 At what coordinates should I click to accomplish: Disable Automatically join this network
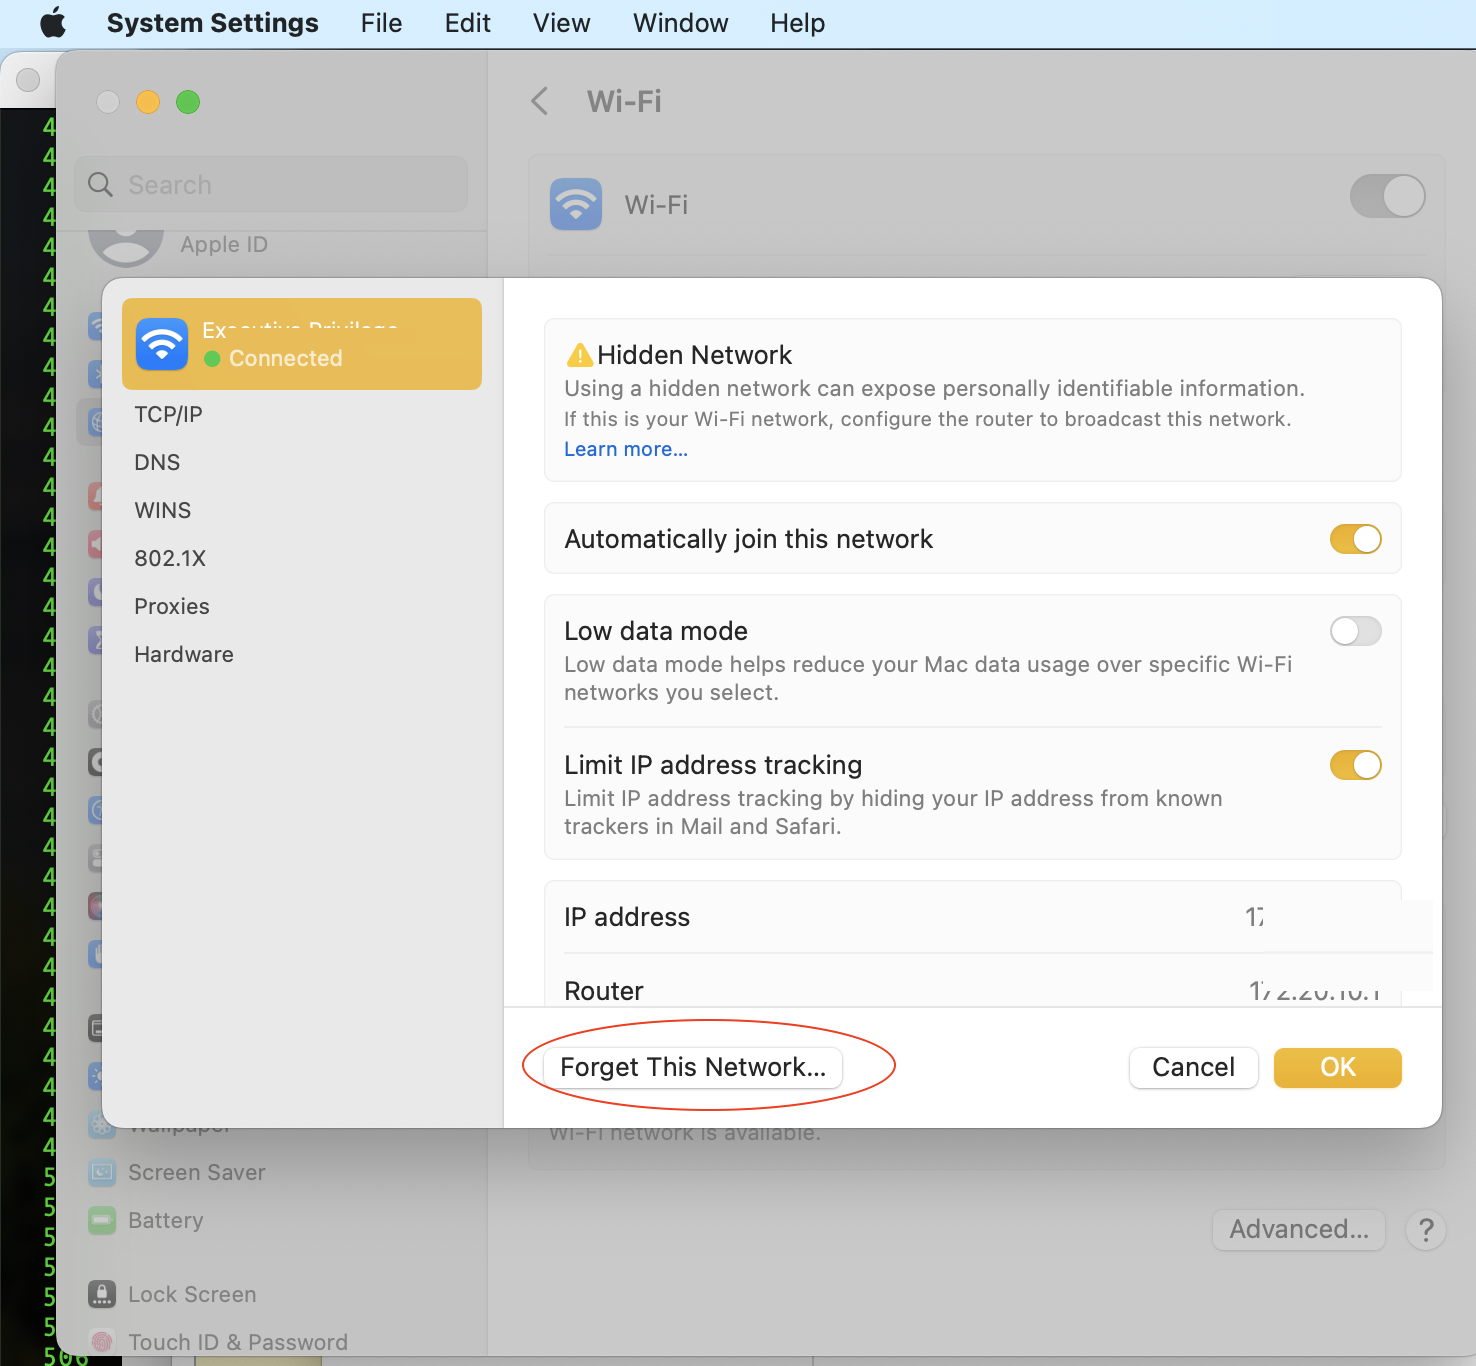(x=1355, y=539)
